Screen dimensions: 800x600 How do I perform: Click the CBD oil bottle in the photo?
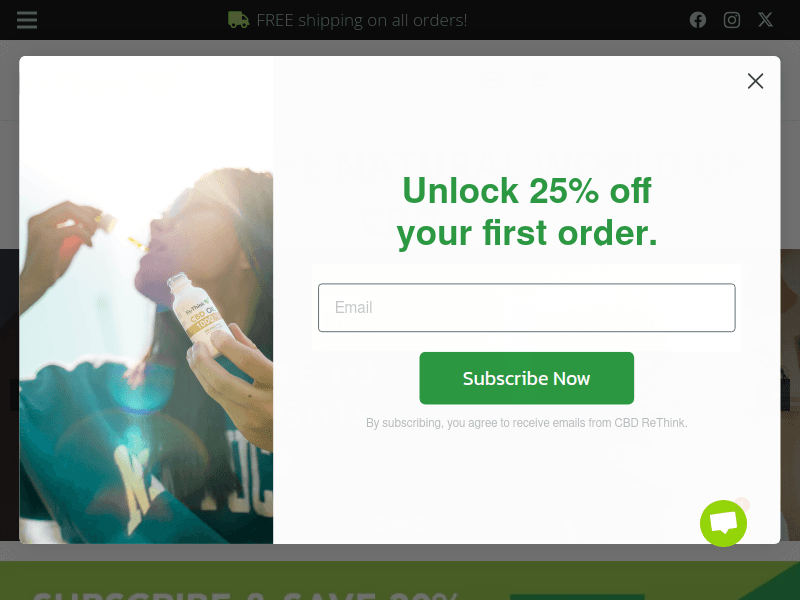tap(199, 314)
